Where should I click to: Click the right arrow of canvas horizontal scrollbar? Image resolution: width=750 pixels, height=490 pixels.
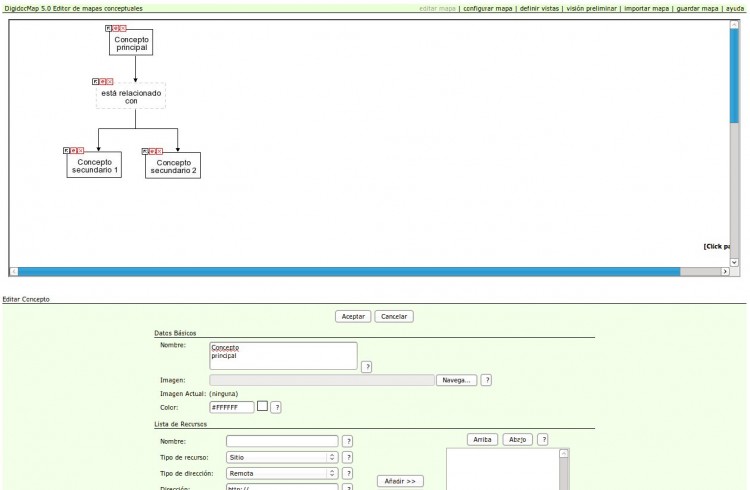pos(725,271)
